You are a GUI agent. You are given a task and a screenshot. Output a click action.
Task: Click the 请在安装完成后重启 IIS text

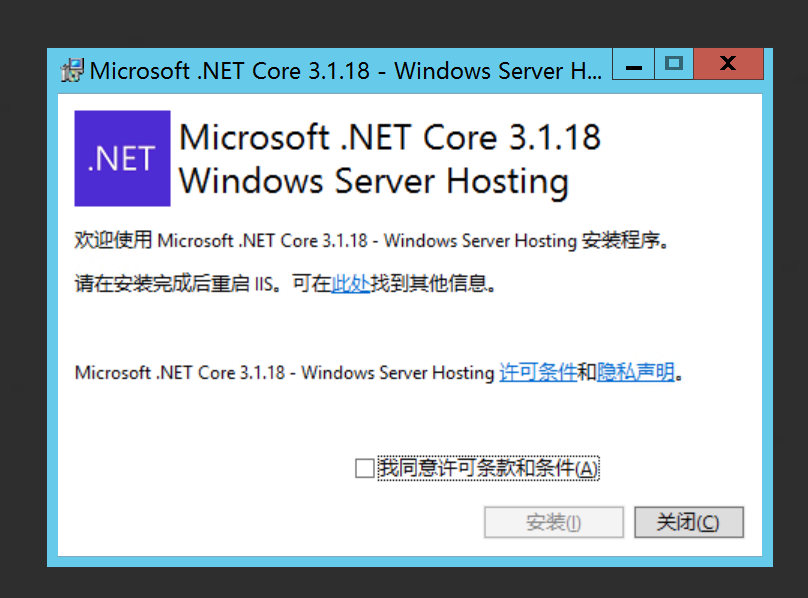click(x=178, y=284)
